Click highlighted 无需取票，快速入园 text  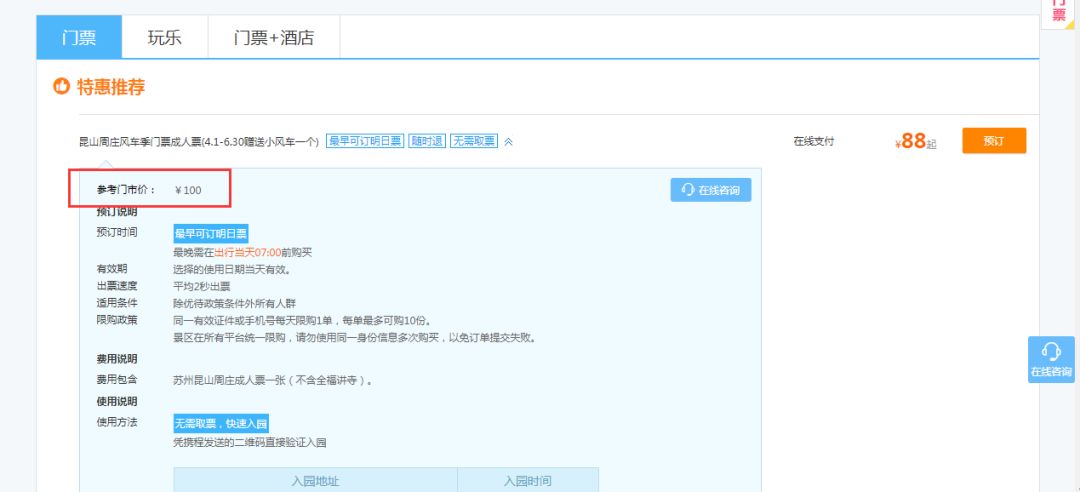coord(221,423)
